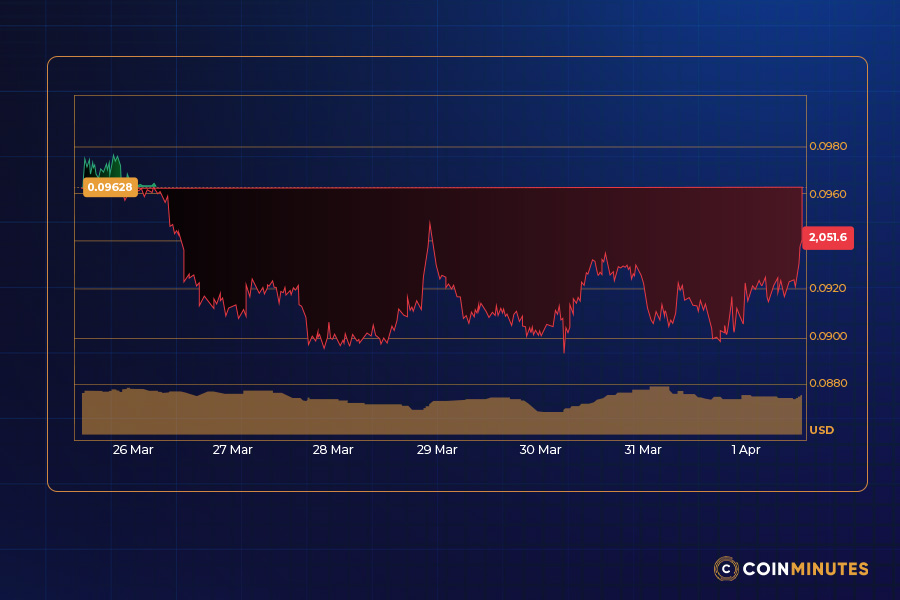This screenshot has height=600, width=900.
Task: Click the orange 0.09628 price tag
Action: pyautogui.click(x=109, y=187)
